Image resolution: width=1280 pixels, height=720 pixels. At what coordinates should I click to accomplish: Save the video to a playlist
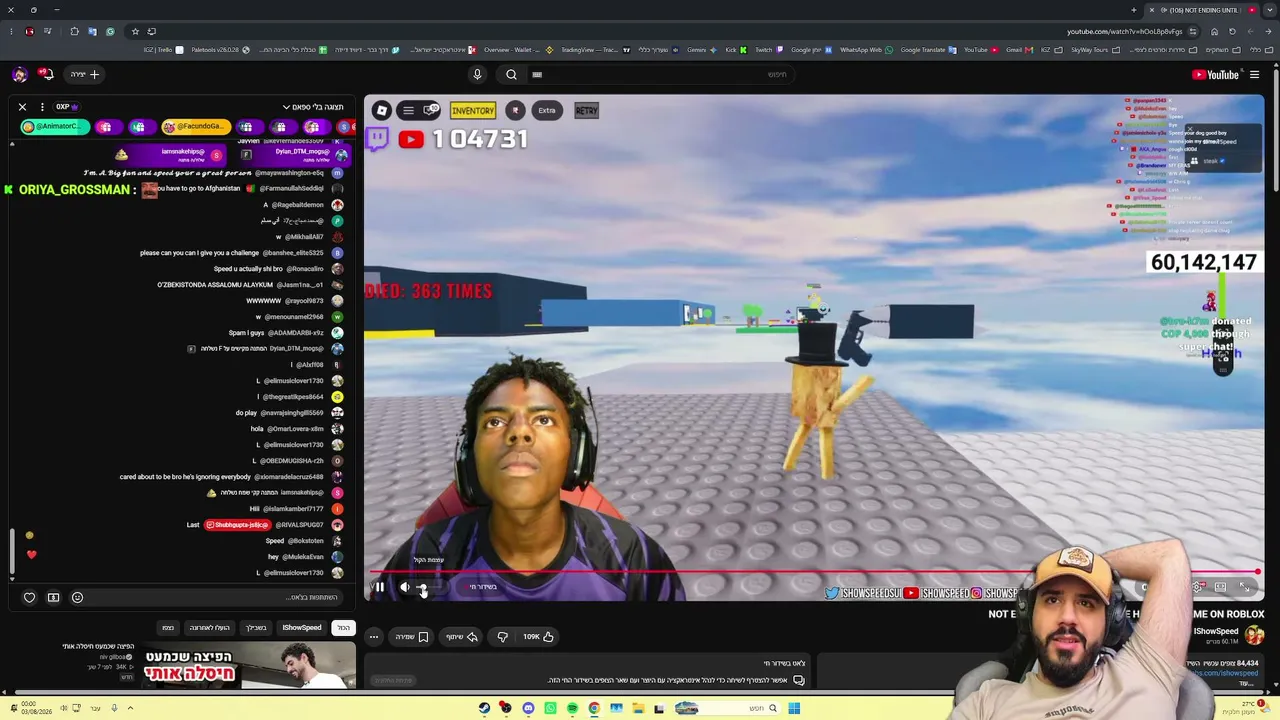point(412,637)
